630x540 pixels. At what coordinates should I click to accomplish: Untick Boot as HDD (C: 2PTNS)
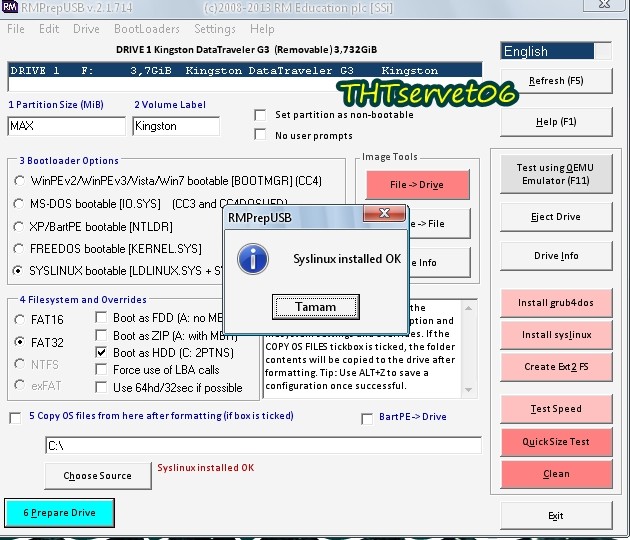101,352
